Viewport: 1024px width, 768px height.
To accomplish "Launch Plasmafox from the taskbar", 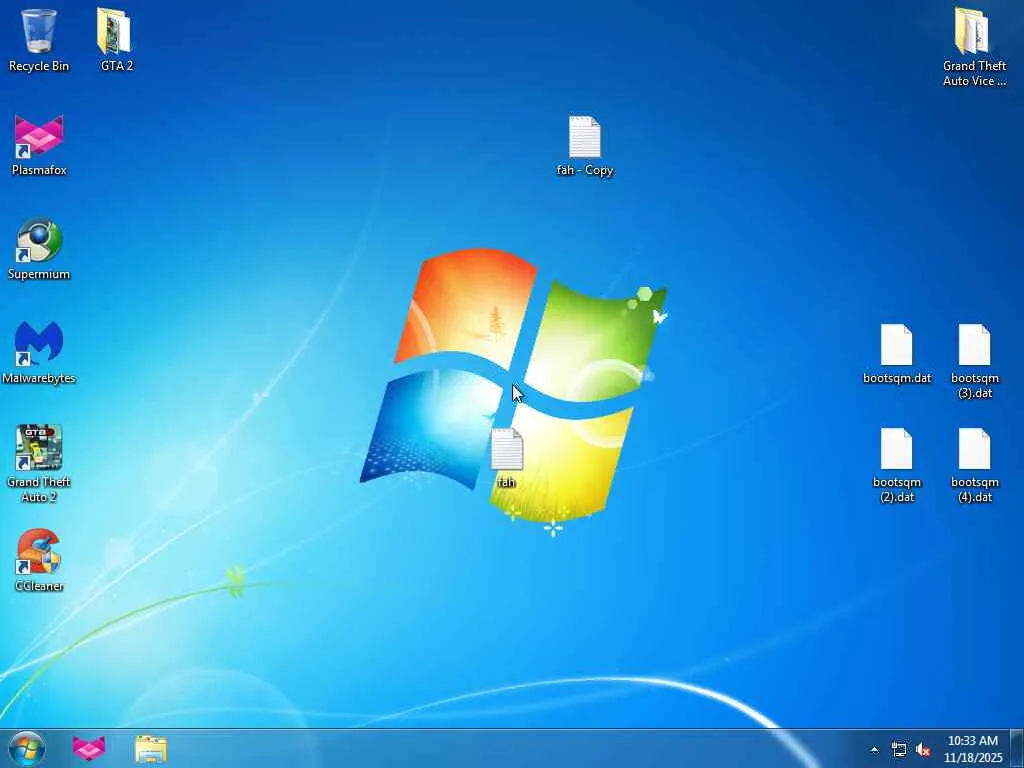I will coord(89,749).
